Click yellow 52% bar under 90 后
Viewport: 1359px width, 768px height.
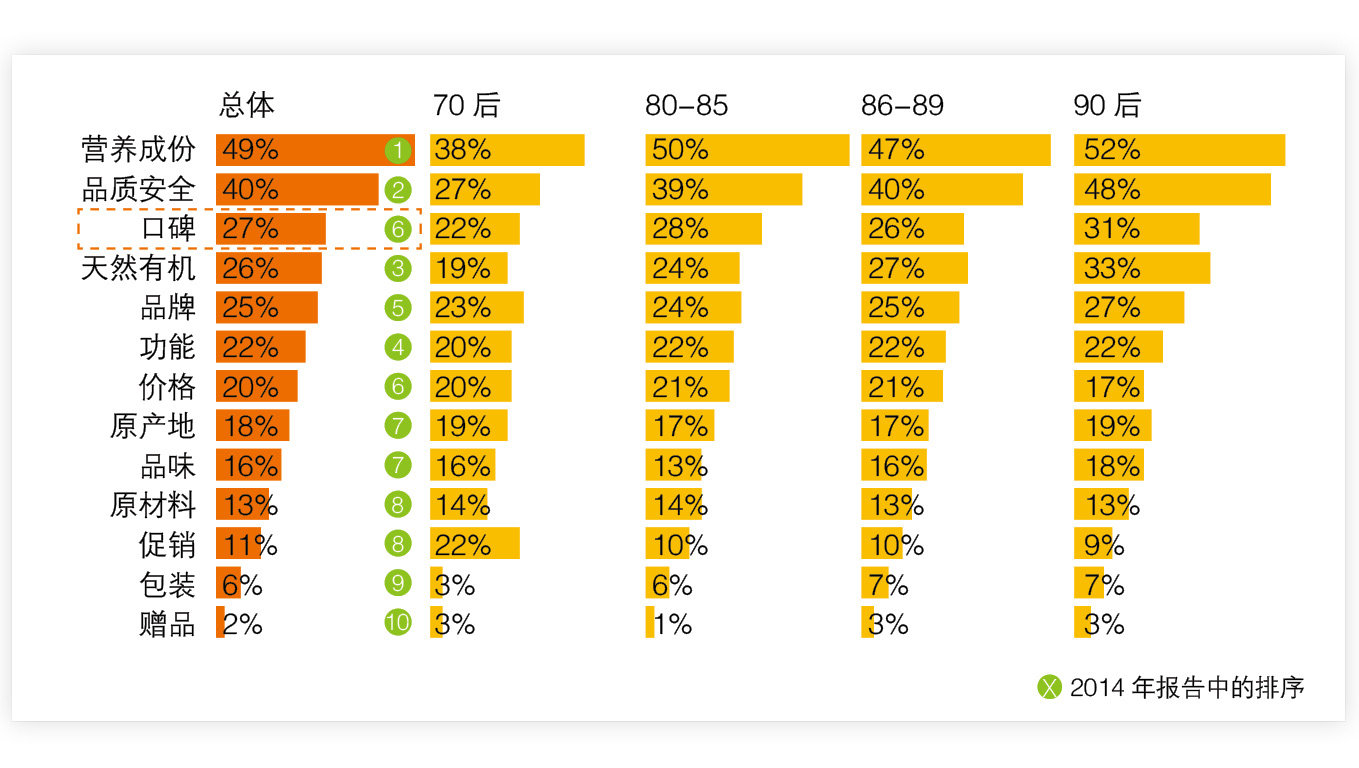(1180, 150)
